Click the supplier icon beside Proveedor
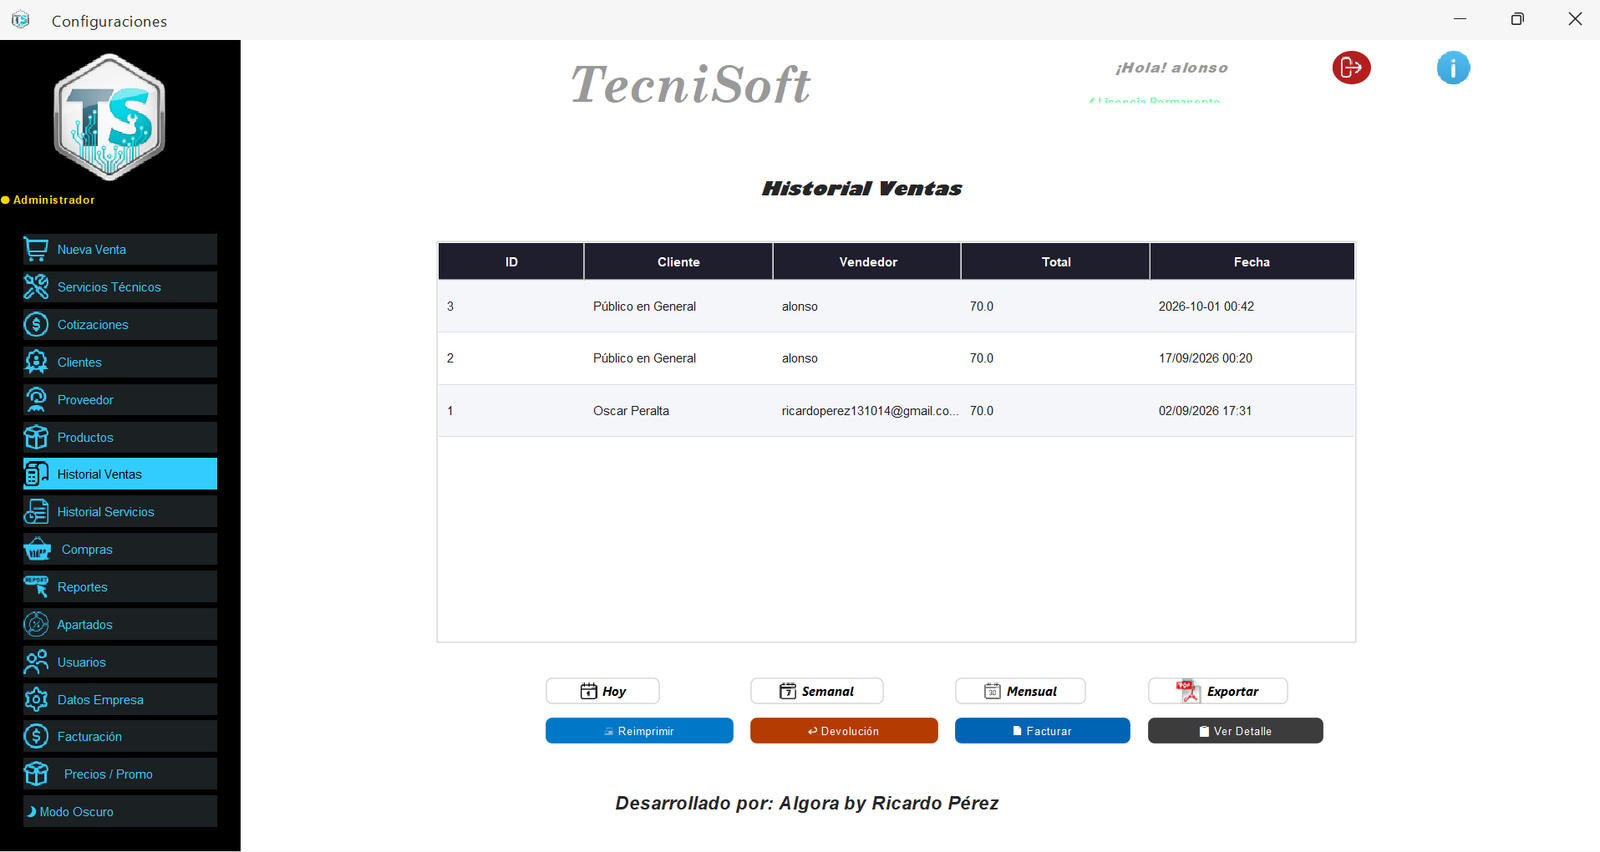Image resolution: width=1600 pixels, height=852 pixels. 36,399
